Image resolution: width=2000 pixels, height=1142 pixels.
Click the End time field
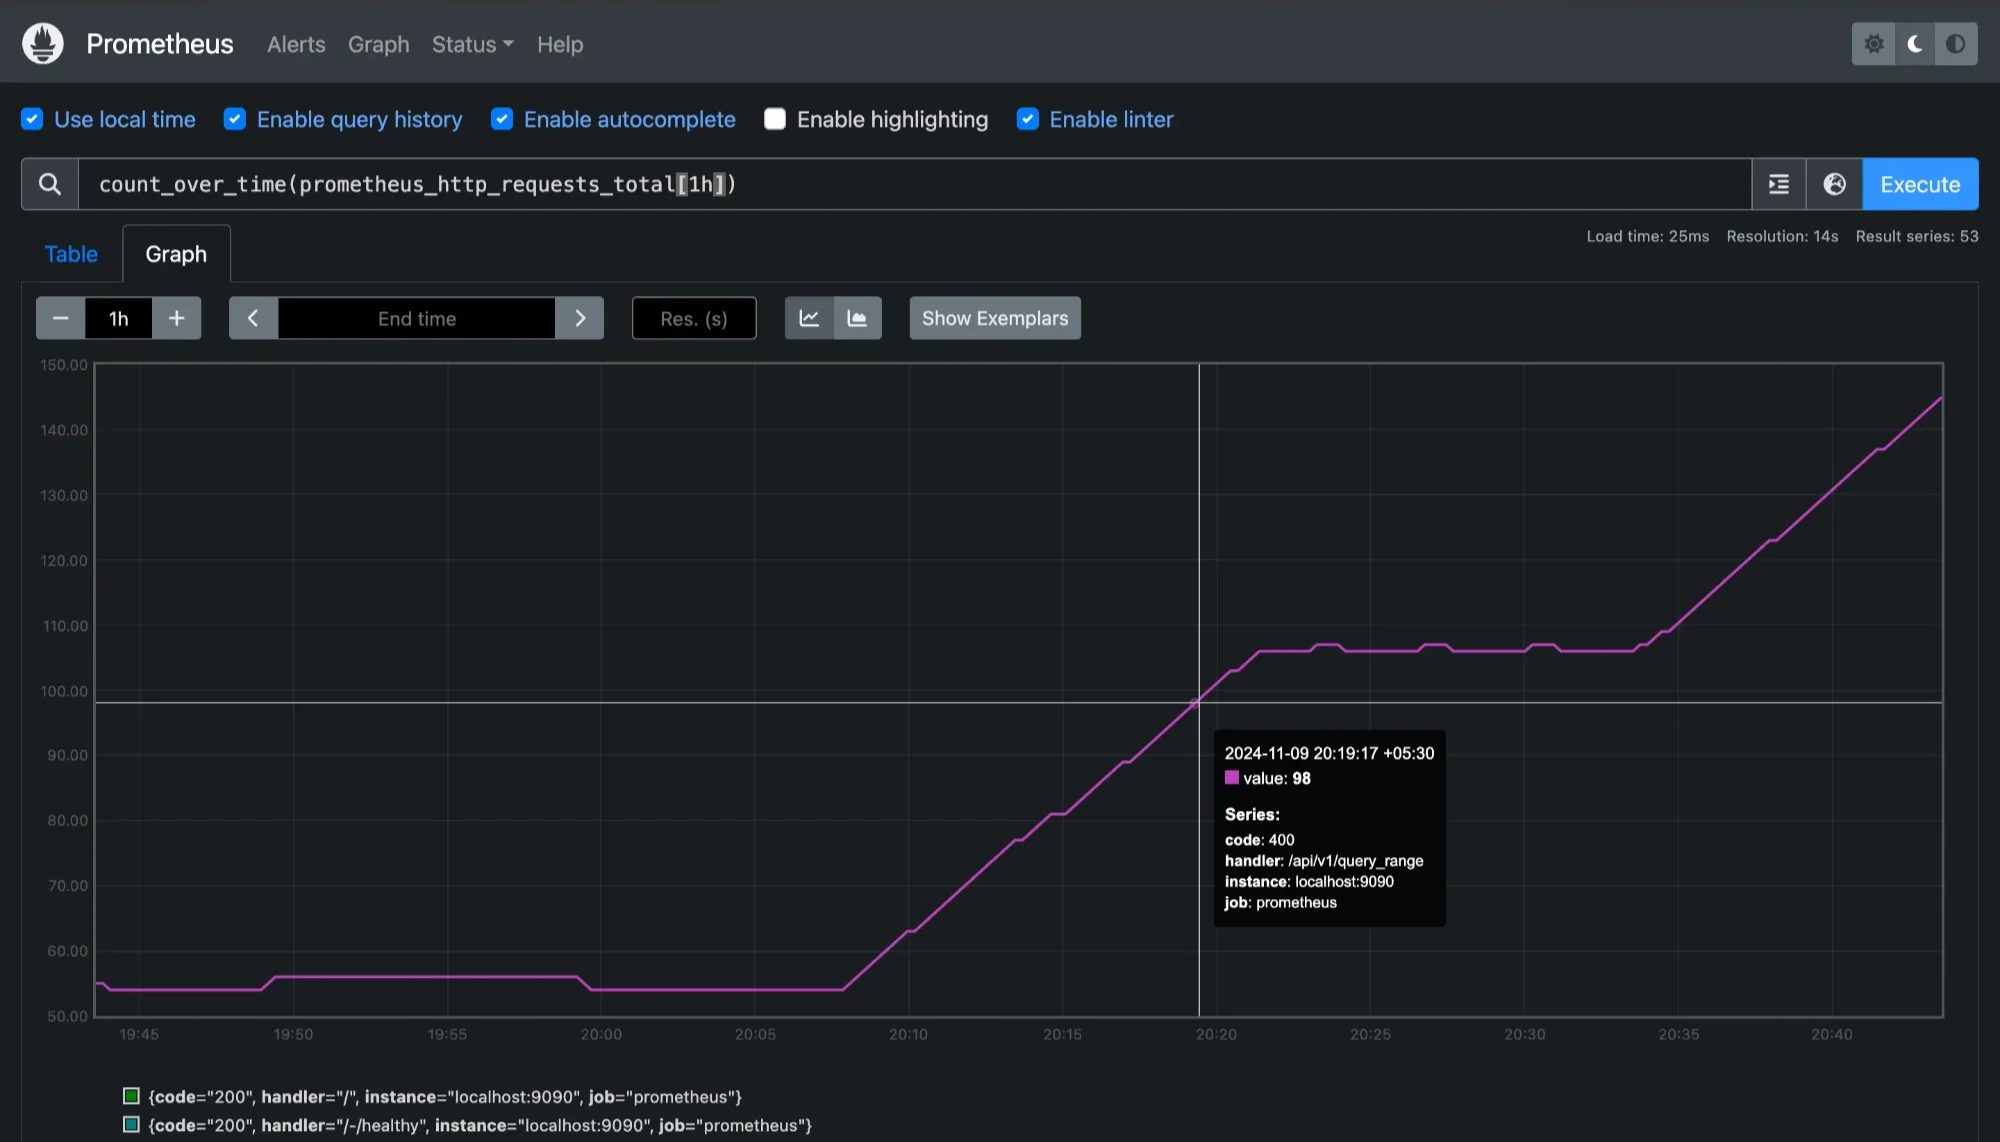click(x=417, y=318)
